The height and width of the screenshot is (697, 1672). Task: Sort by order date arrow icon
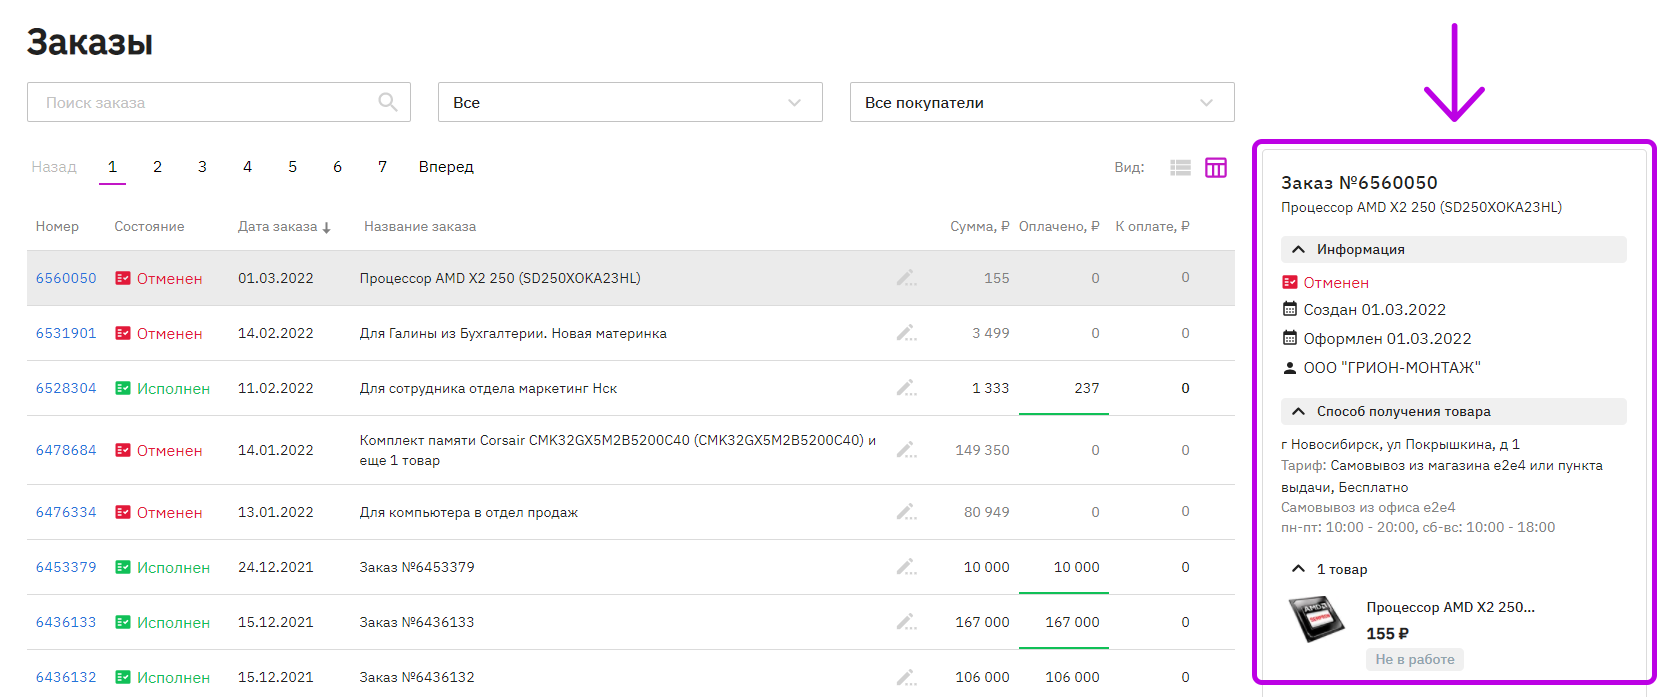coord(326,228)
